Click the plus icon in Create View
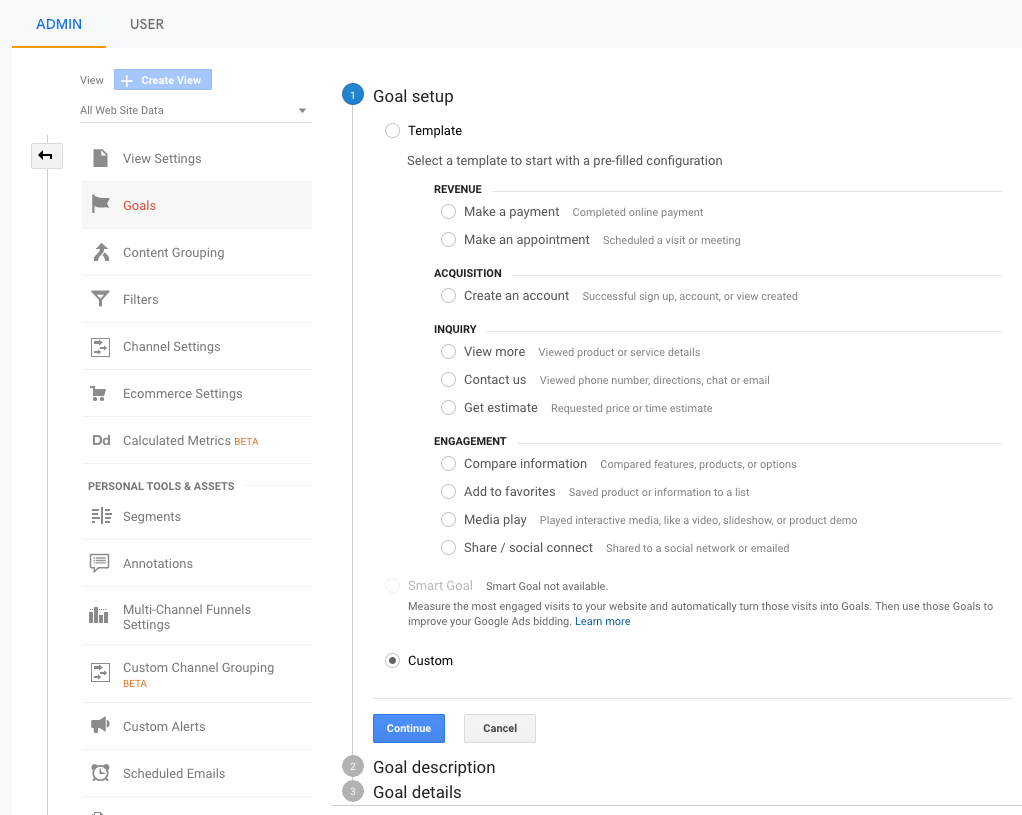Viewport: 1022px width, 815px height. coord(127,80)
